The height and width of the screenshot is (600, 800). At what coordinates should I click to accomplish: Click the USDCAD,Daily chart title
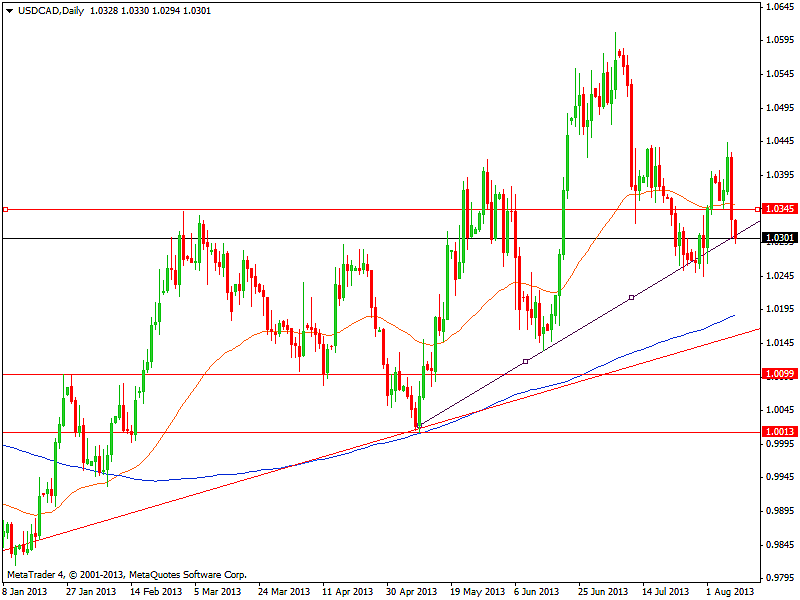click(48, 9)
